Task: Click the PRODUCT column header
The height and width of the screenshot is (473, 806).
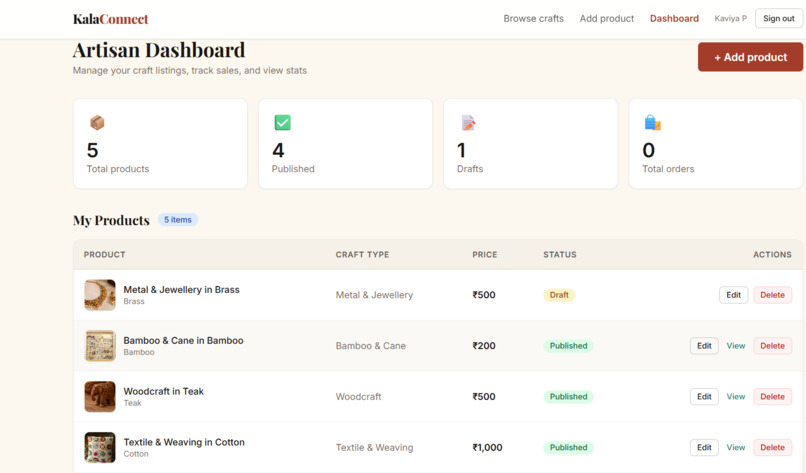Action: point(104,254)
